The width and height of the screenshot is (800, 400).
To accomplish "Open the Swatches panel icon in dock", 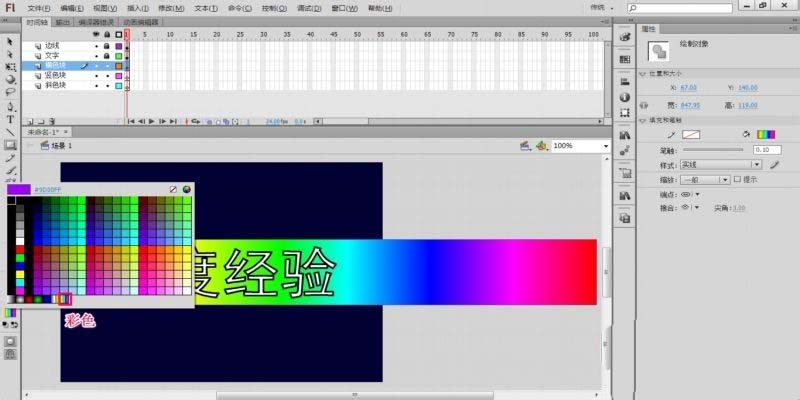I will coord(624,59).
